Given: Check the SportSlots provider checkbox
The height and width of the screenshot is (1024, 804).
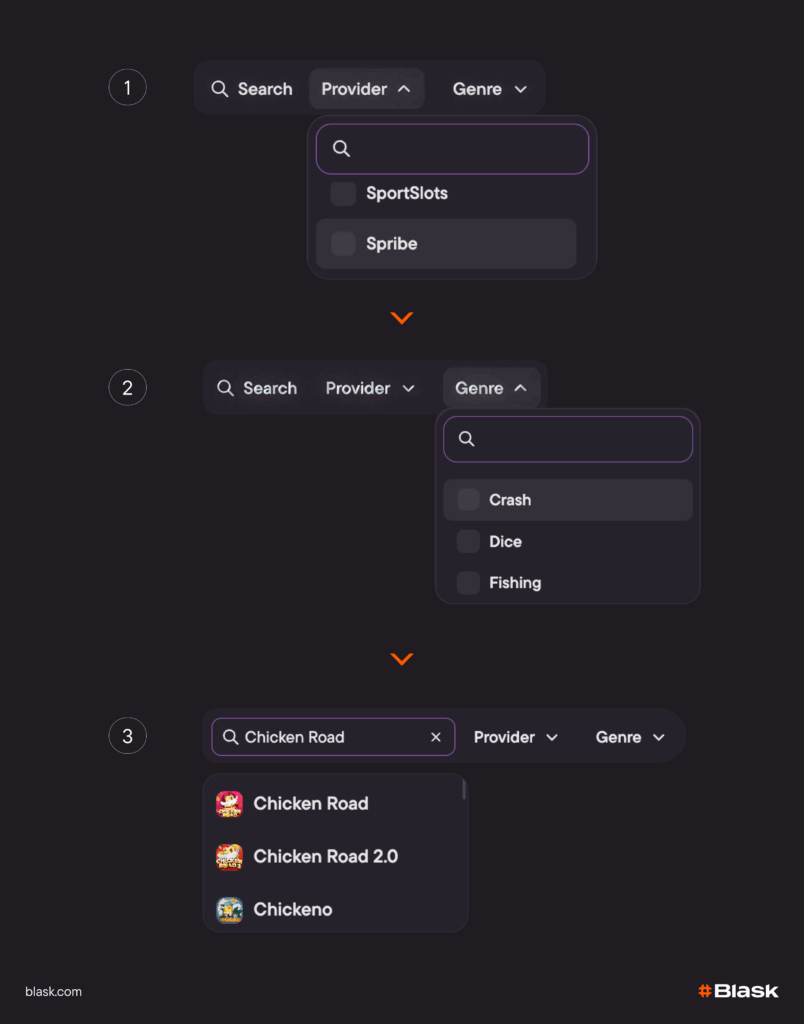Looking at the screenshot, I should [x=343, y=194].
